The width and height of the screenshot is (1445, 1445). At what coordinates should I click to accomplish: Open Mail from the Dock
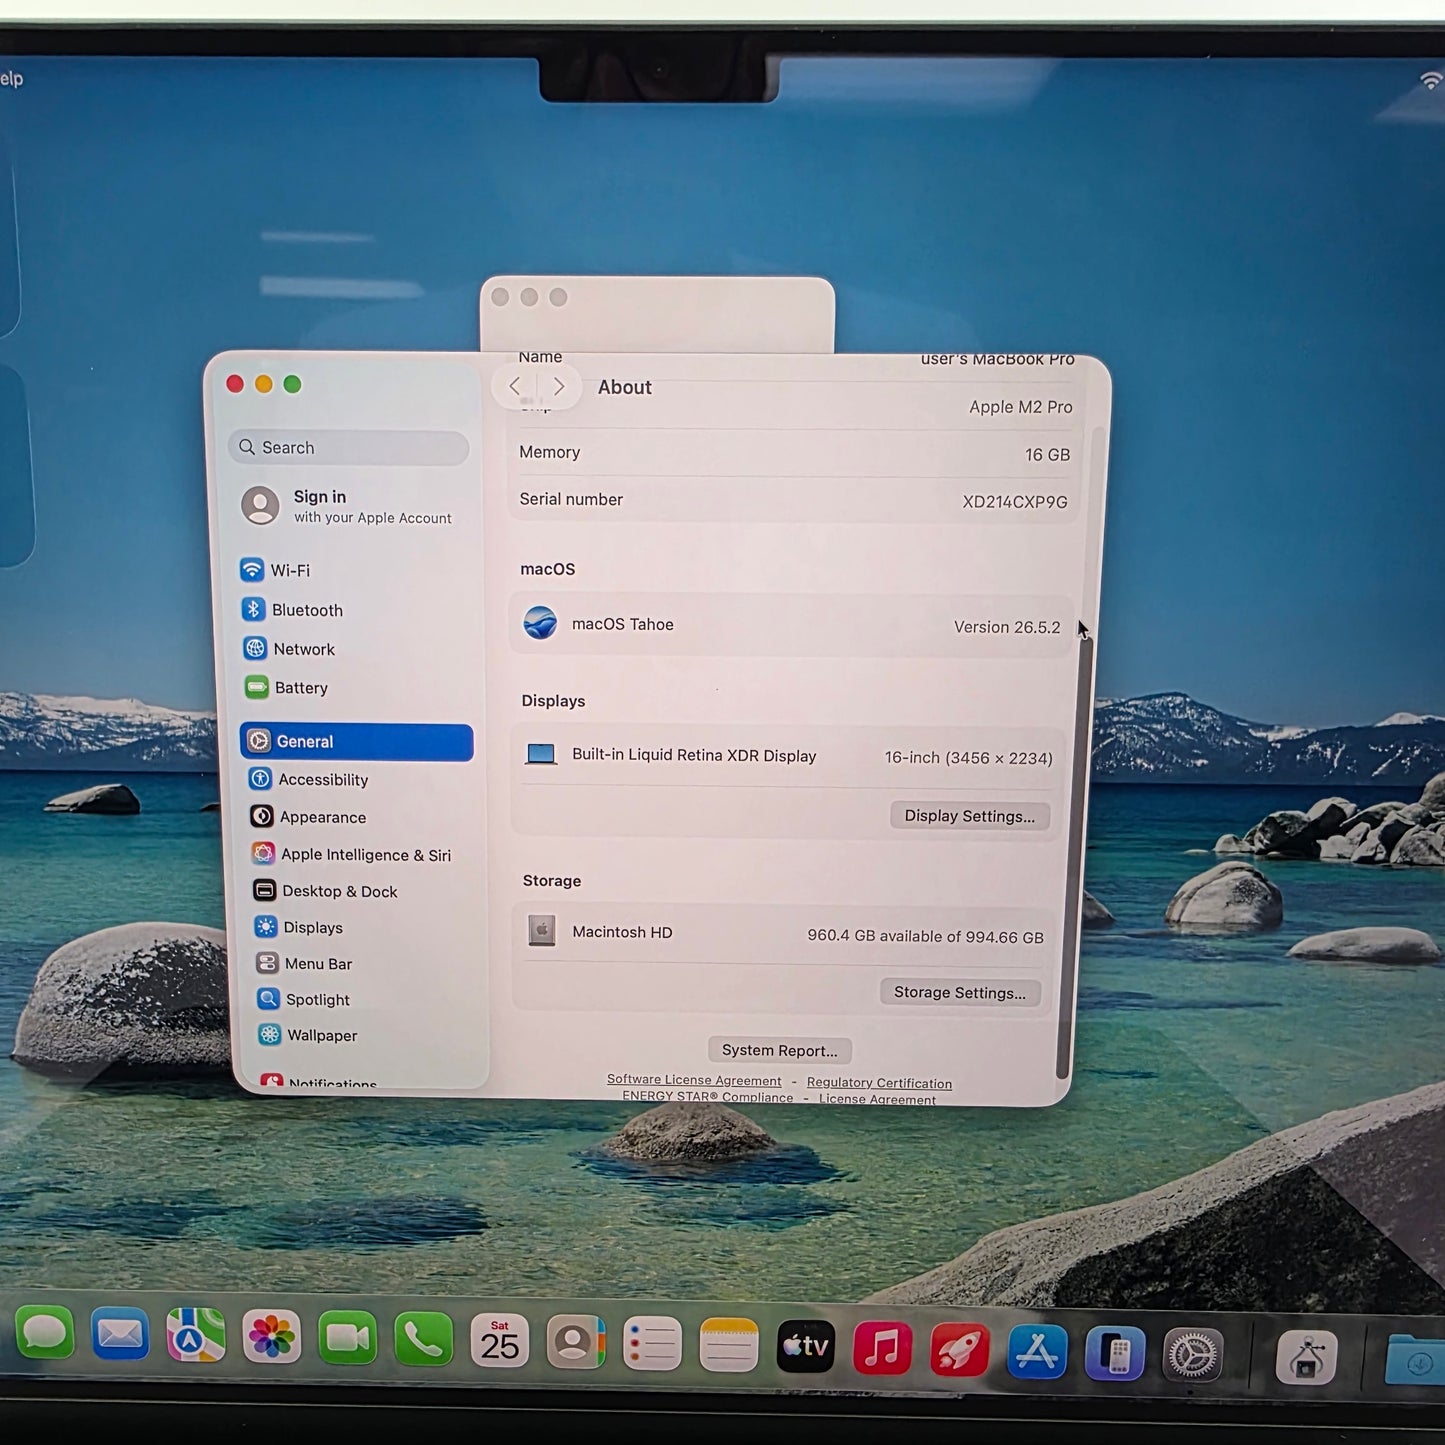(x=120, y=1335)
